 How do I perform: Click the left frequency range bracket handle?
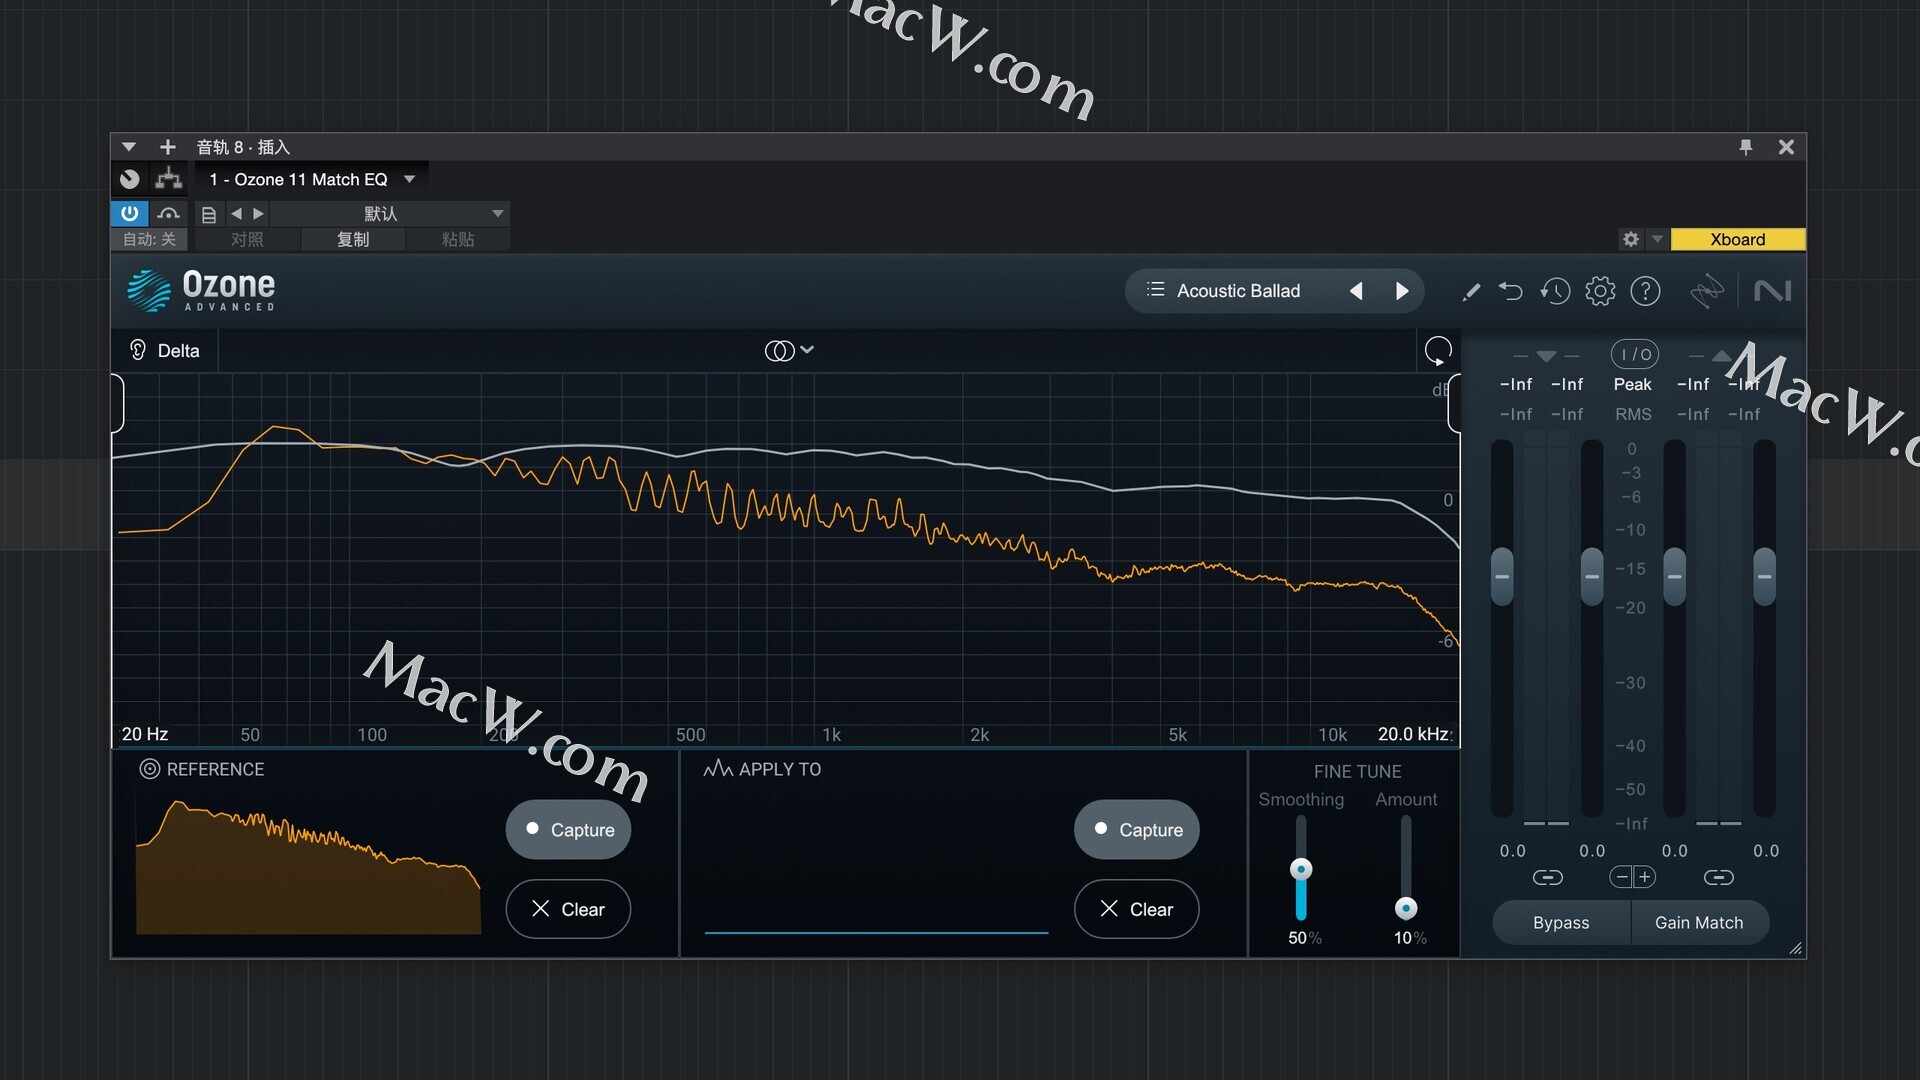118,403
